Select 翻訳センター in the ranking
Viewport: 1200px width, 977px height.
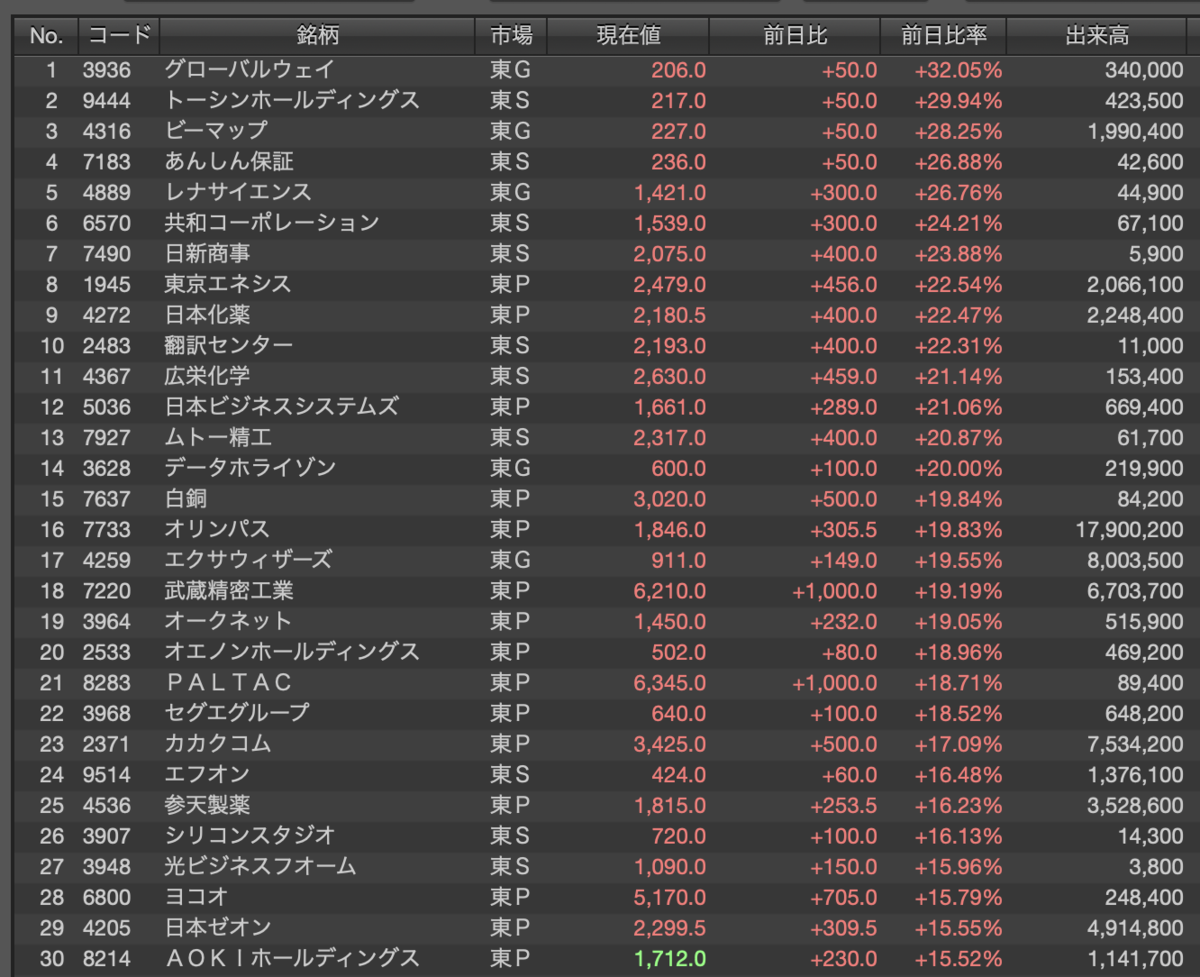(229, 346)
